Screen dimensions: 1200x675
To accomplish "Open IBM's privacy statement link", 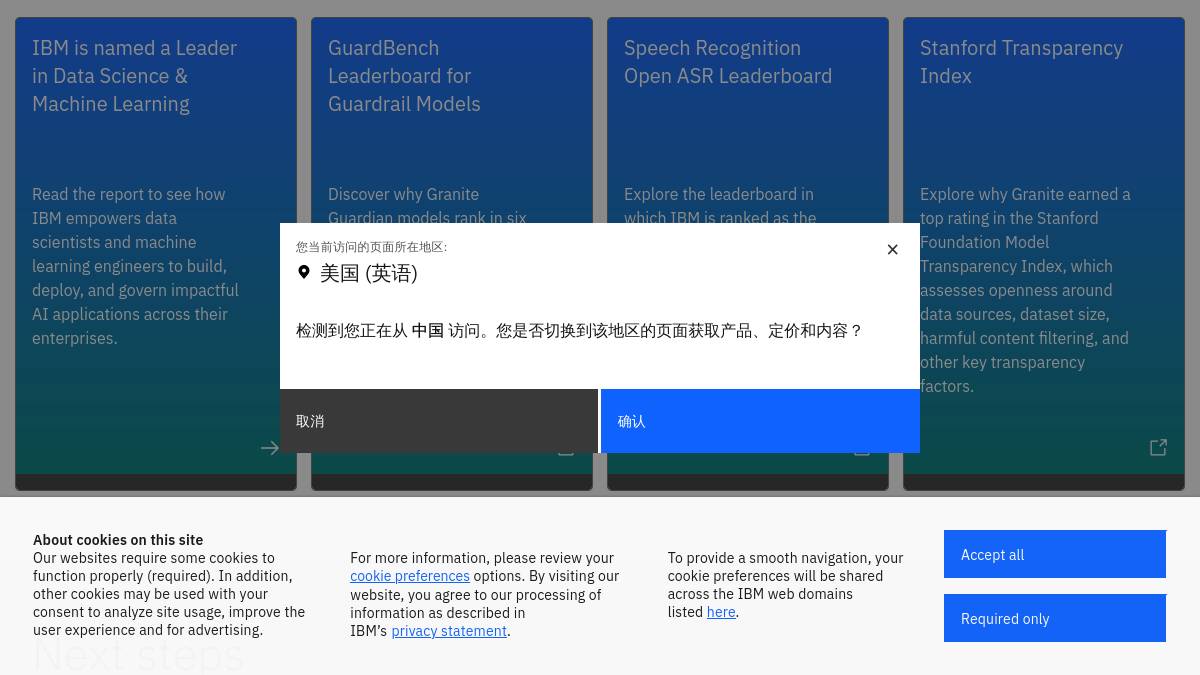I will point(449,631).
